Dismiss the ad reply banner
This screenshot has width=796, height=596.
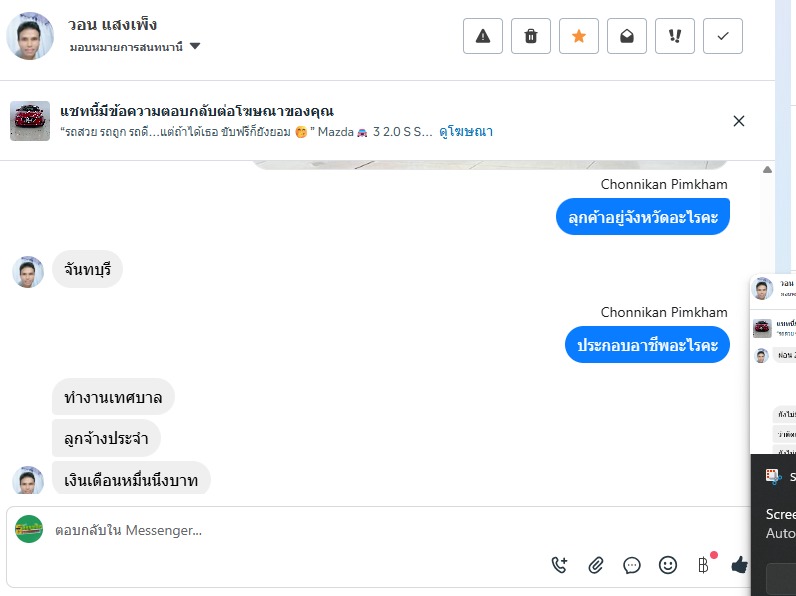(x=739, y=121)
